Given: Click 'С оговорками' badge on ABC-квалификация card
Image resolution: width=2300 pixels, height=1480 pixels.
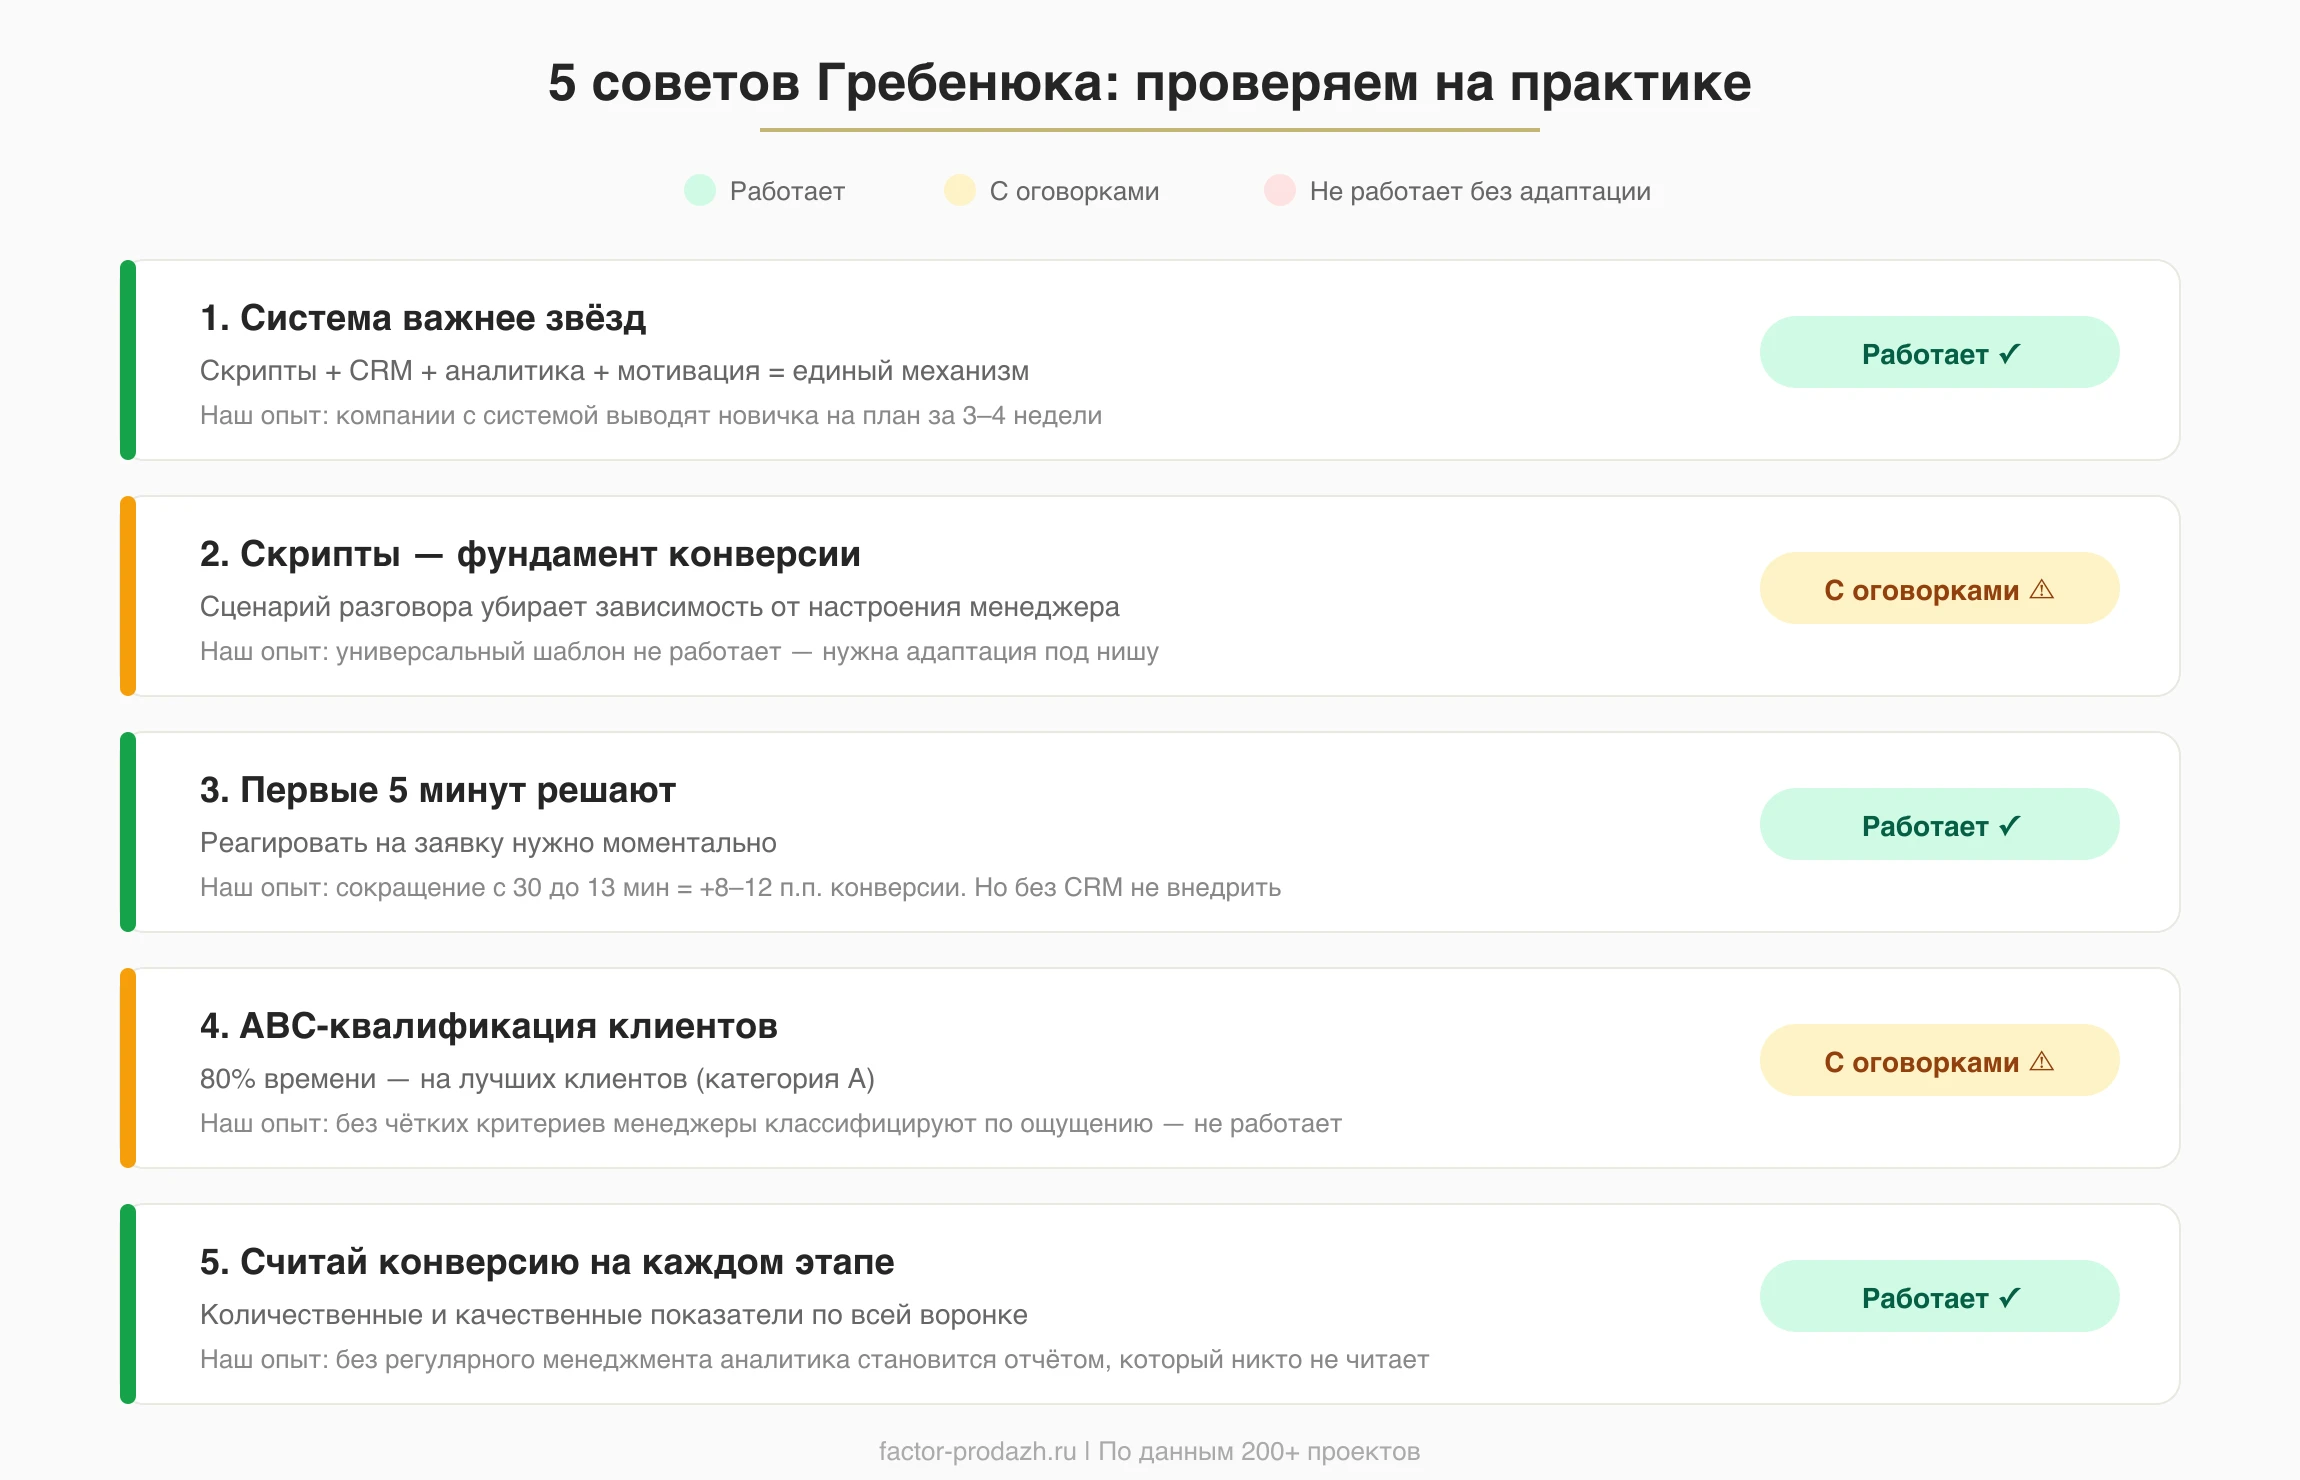Looking at the screenshot, I should click(x=1938, y=1061).
